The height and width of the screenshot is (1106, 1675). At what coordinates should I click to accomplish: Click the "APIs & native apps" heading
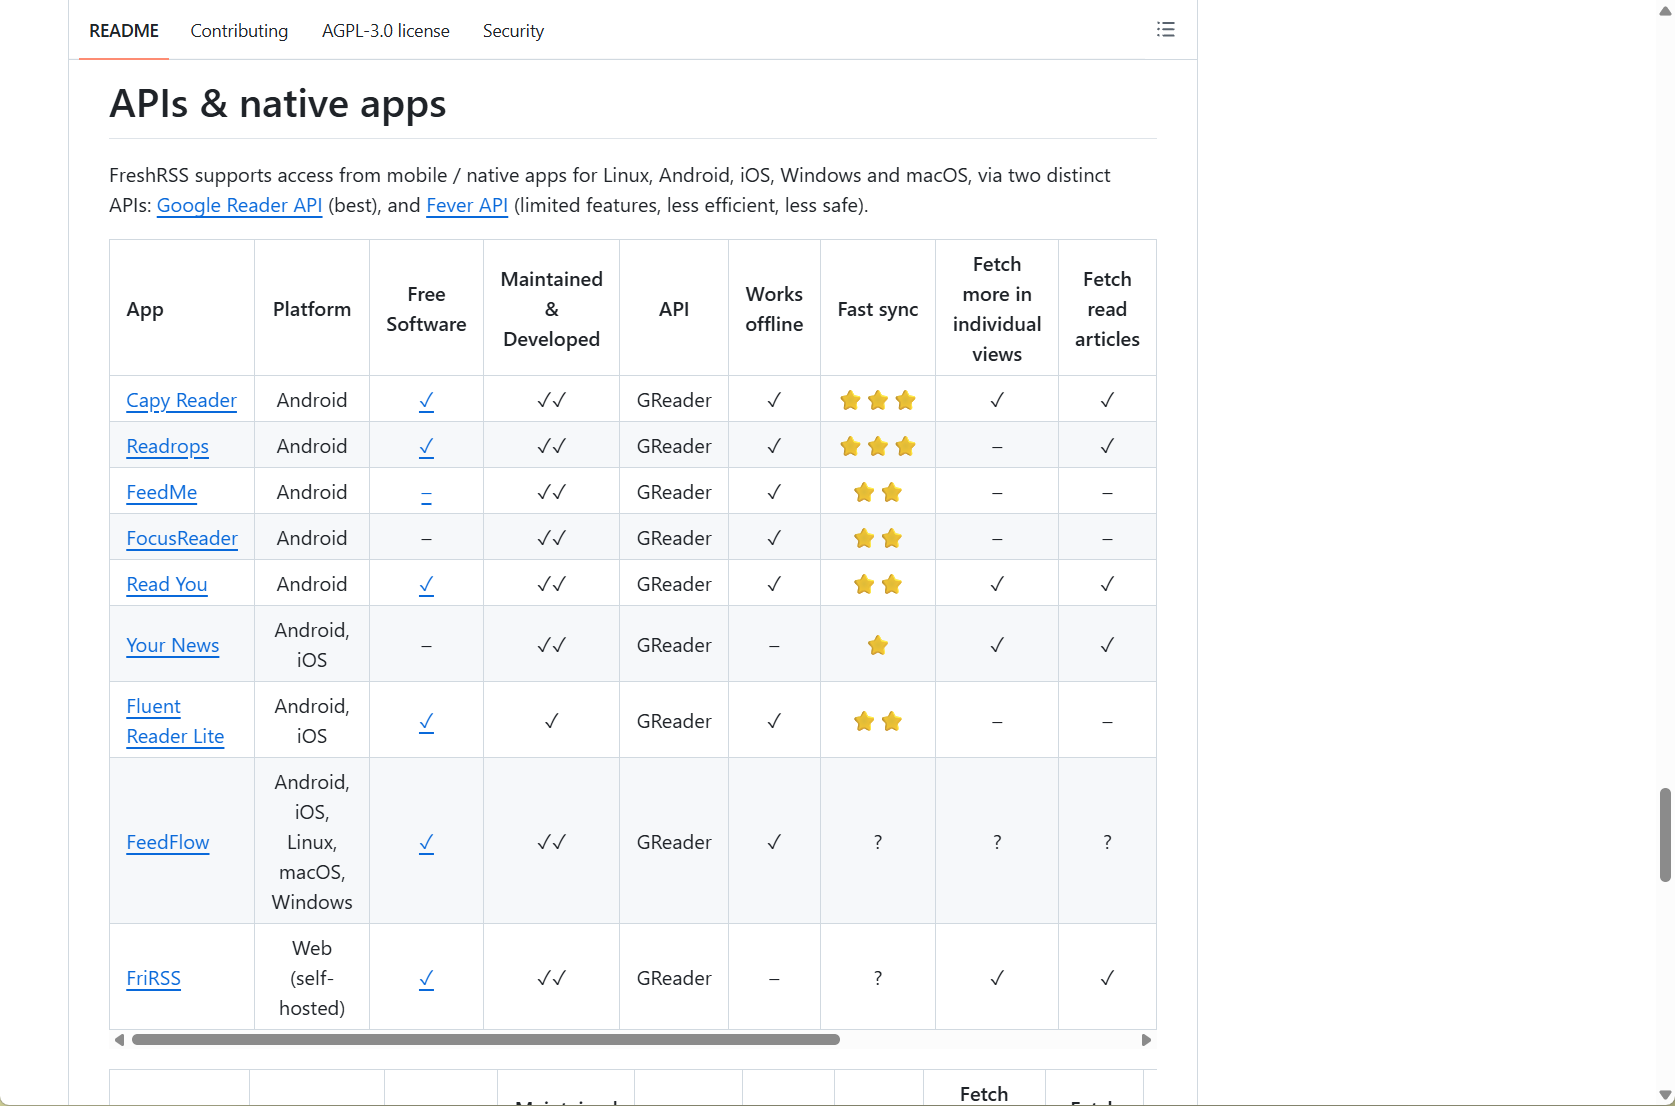click(x=278, y=104)
